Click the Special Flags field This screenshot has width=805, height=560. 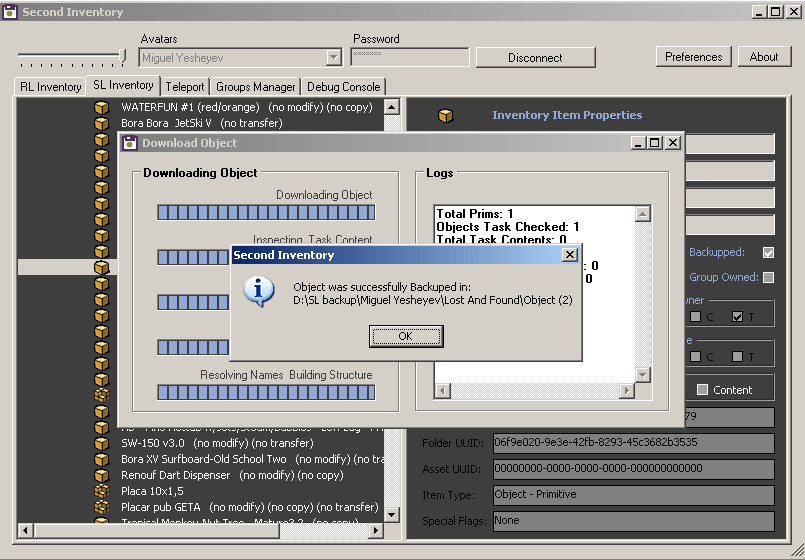point(634,521)
